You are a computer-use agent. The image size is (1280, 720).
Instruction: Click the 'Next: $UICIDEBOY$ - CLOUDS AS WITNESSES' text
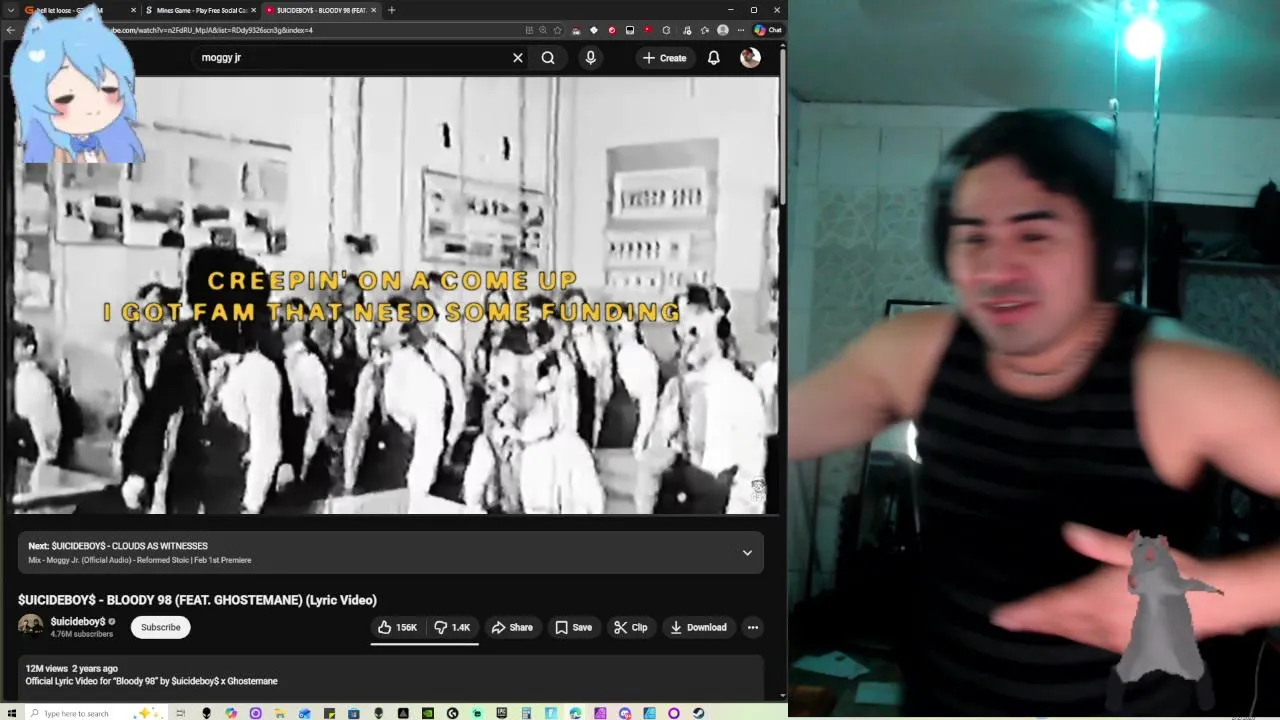[118, 546]
